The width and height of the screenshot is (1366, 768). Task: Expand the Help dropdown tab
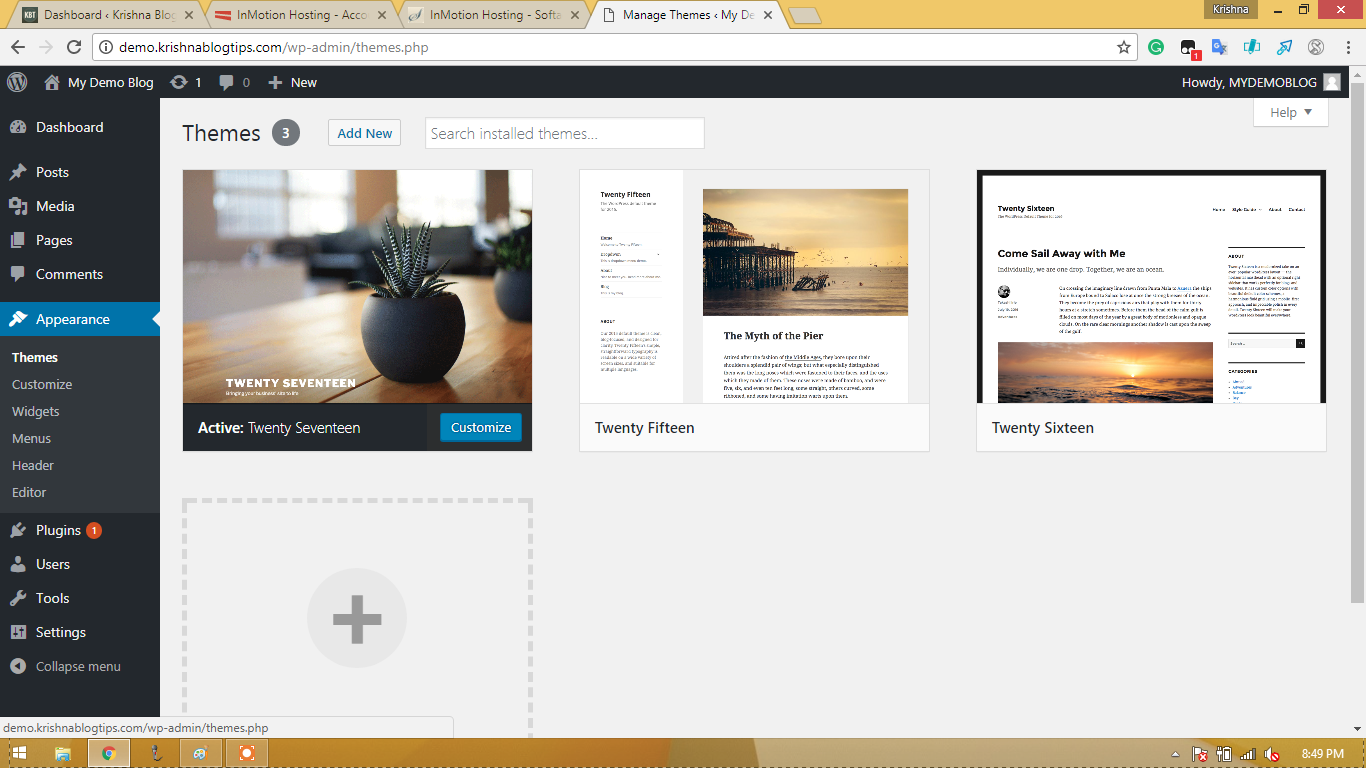(x=1291, y=112)
